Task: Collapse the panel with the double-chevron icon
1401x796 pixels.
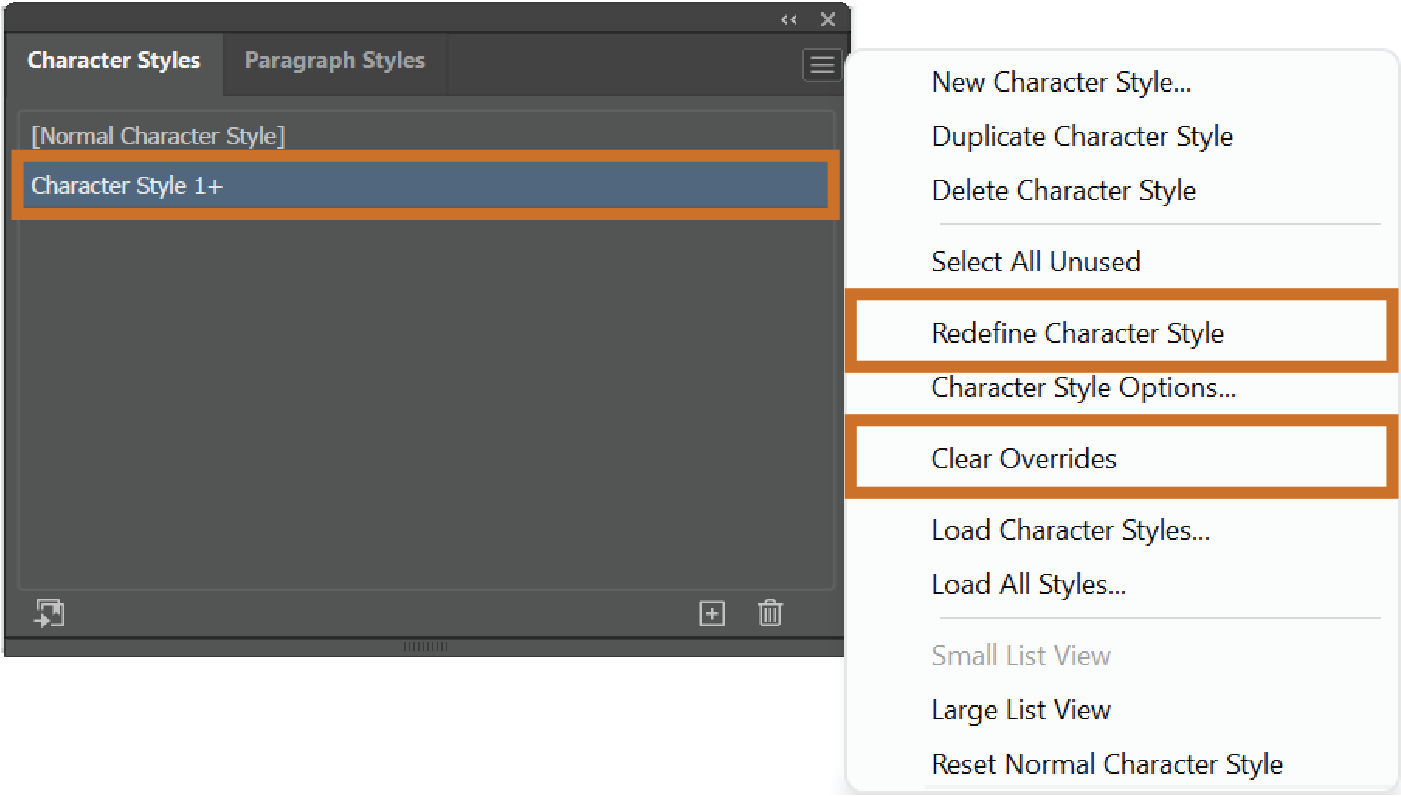Action: pyautogui.click(x=788, y=19)
